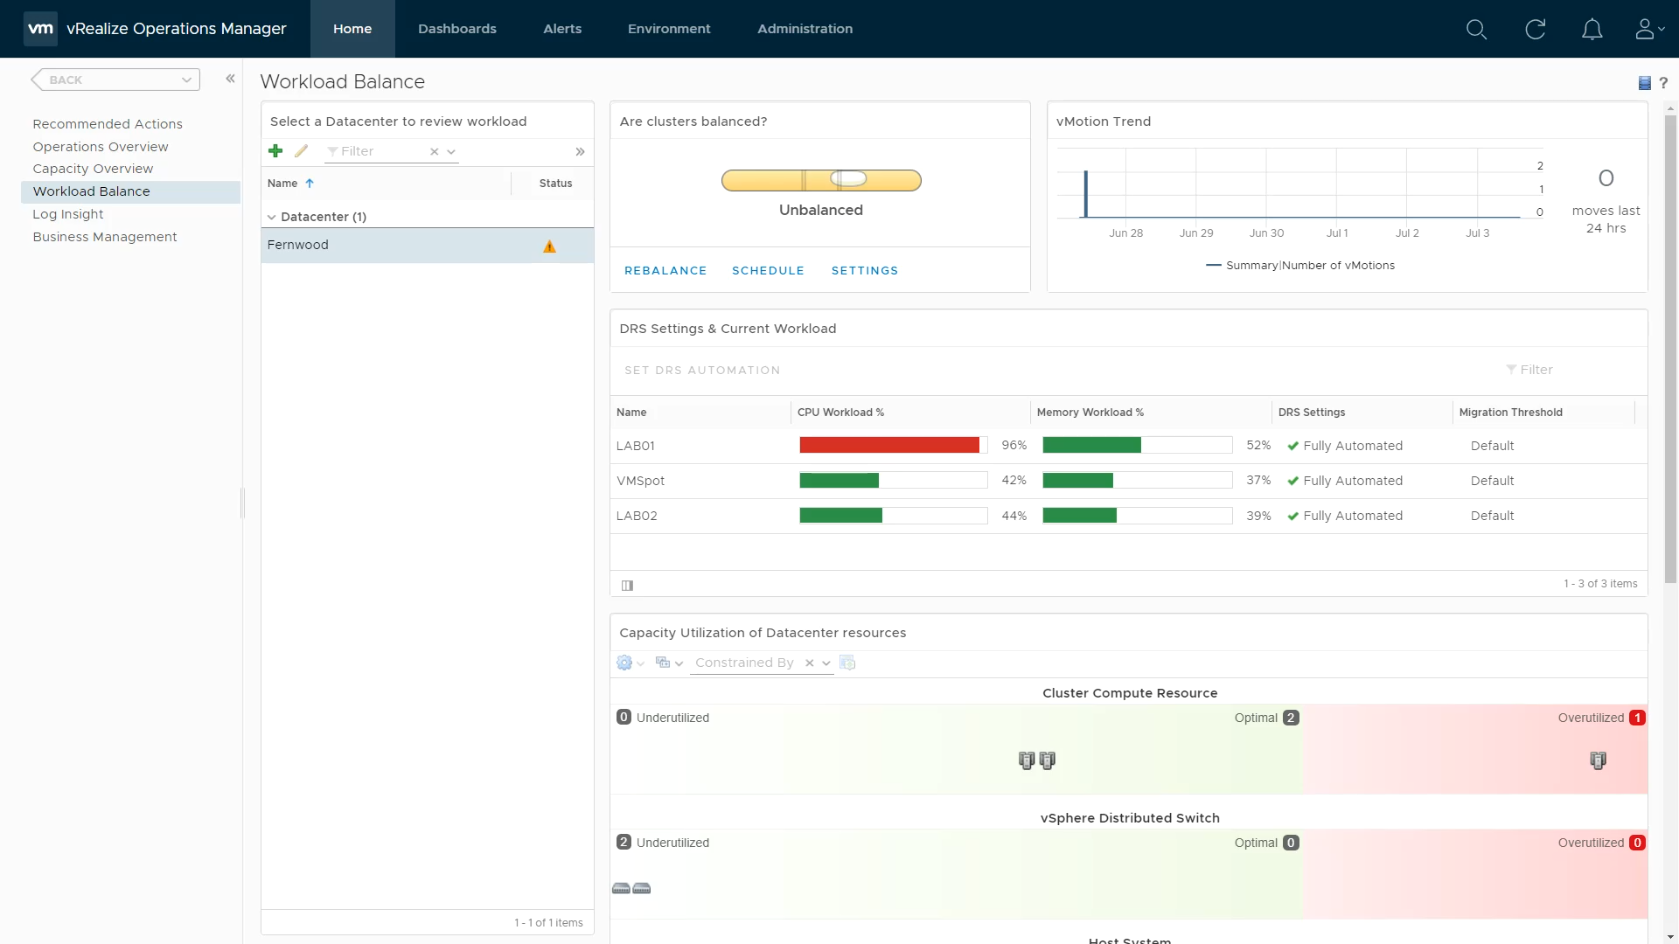
Task: Click the SCHEDULE link
Action: tap(768, 271)
